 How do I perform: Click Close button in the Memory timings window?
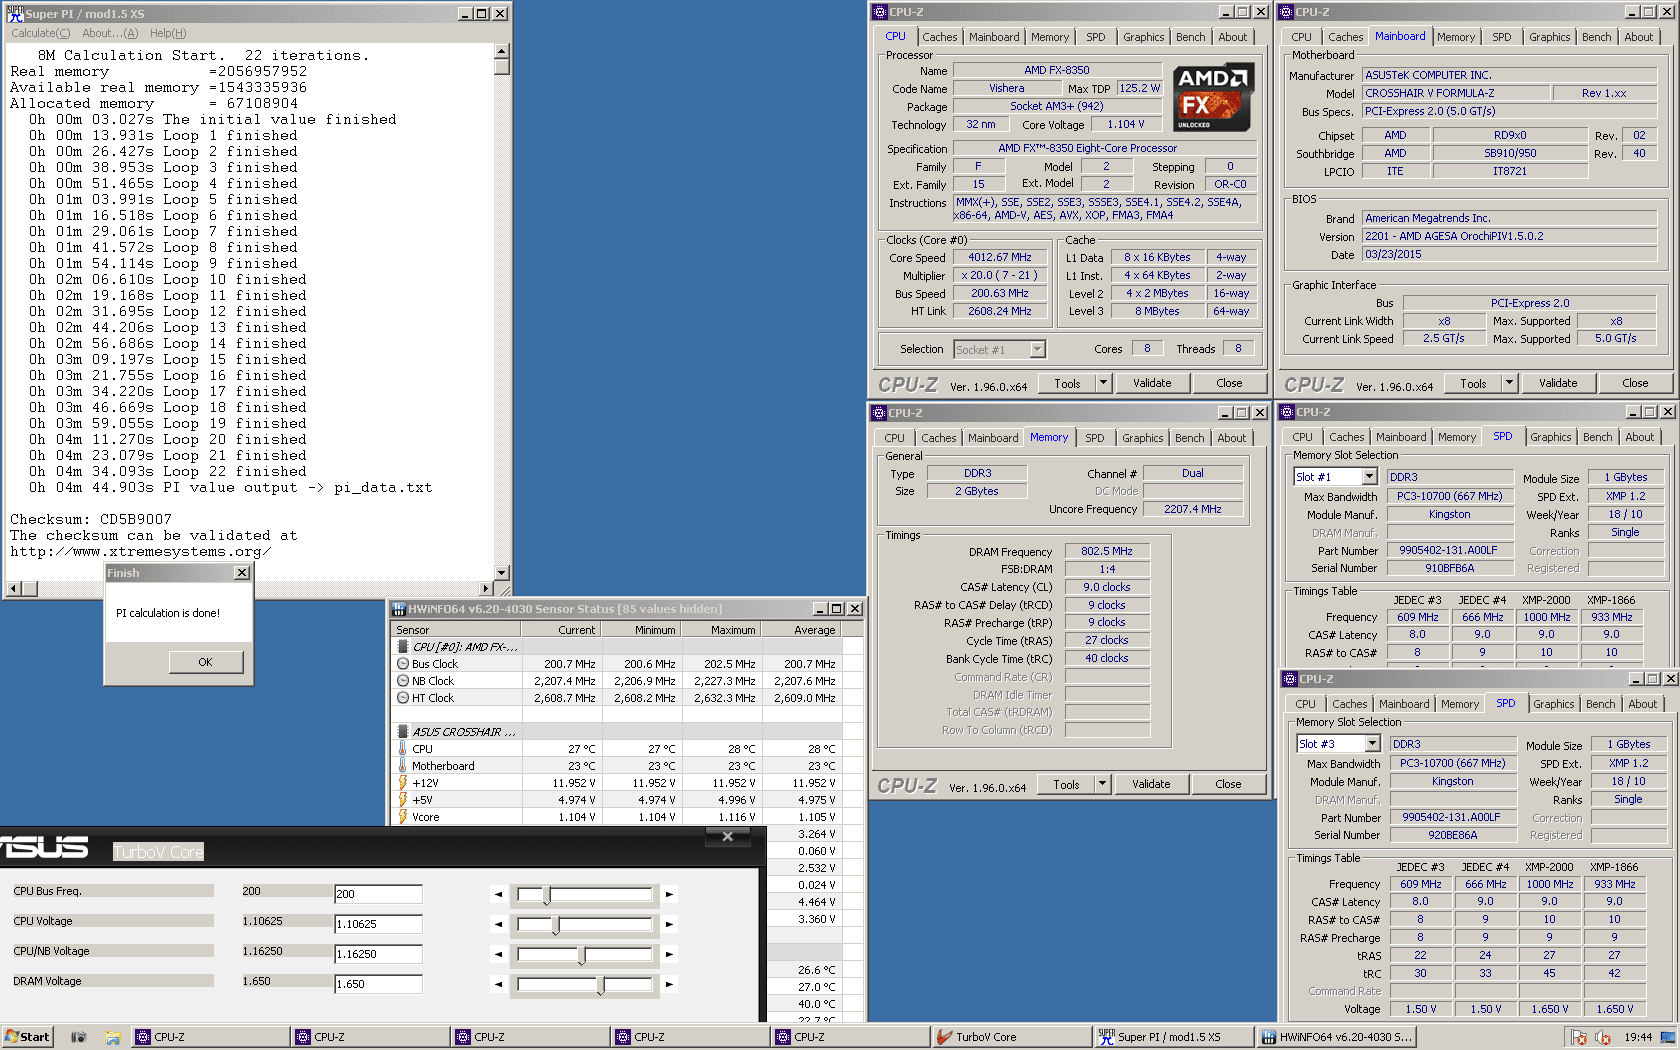(x=1228, y=784)
